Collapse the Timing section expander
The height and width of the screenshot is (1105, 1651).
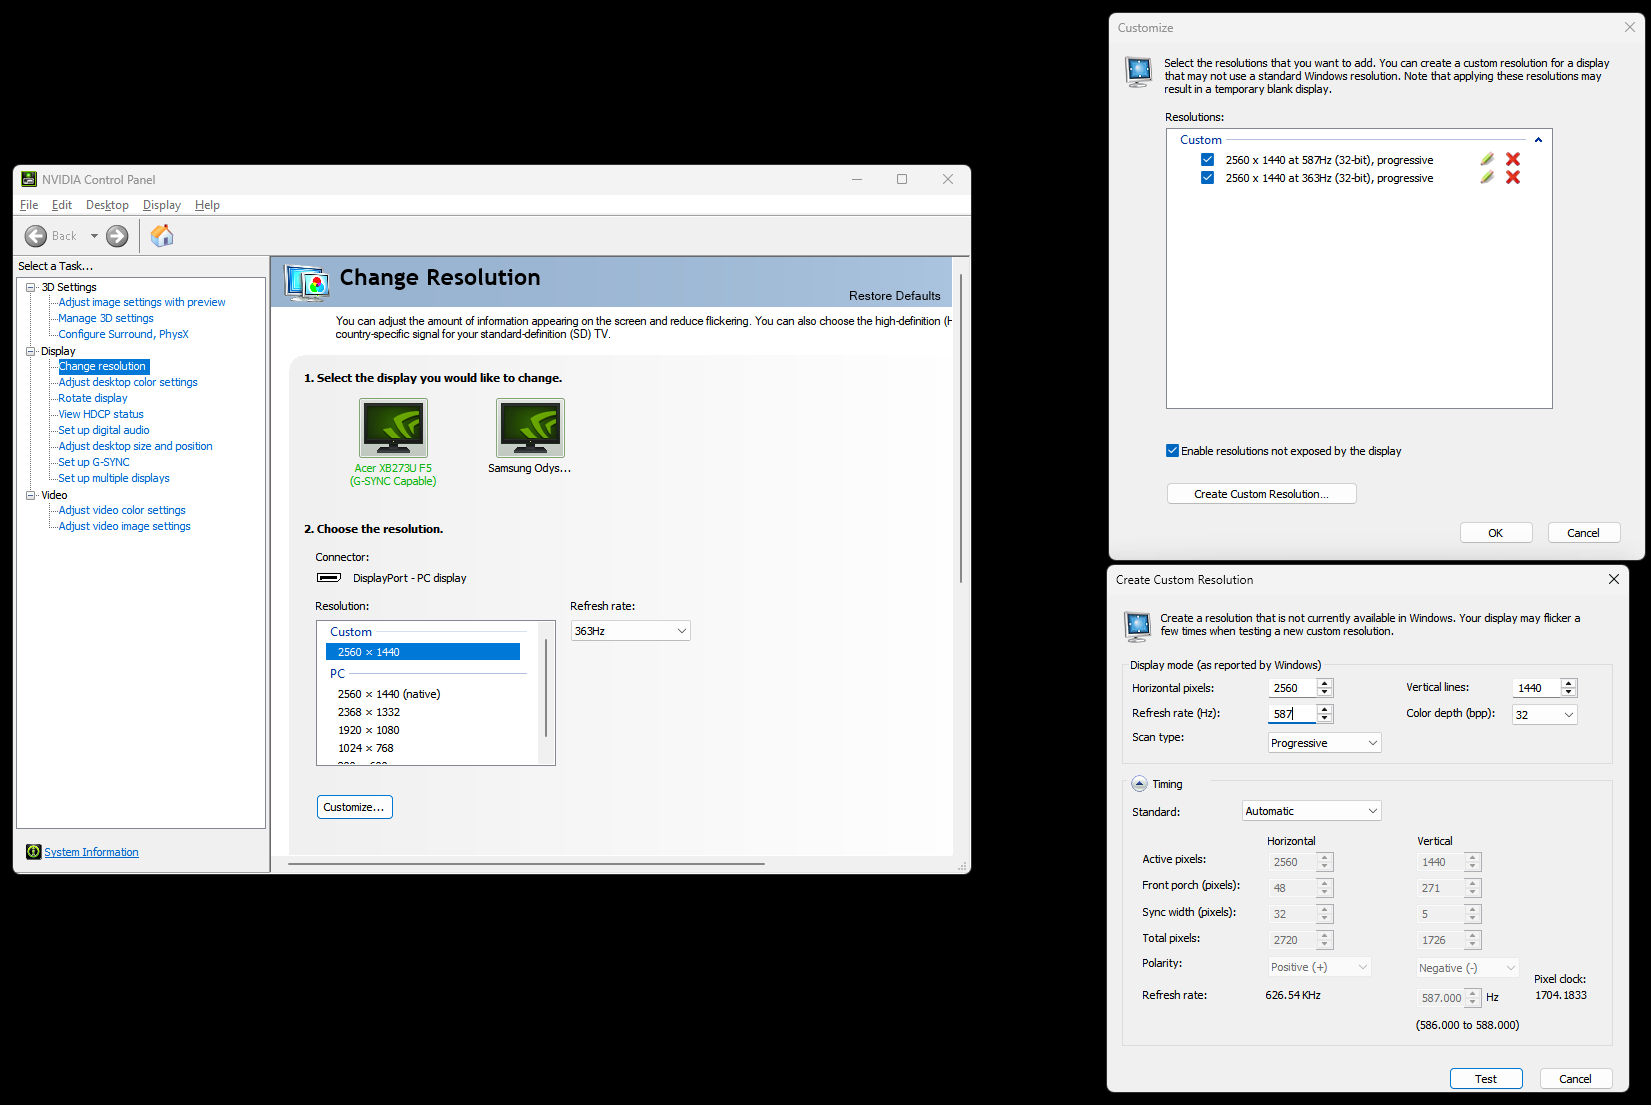click(1139, 784)
